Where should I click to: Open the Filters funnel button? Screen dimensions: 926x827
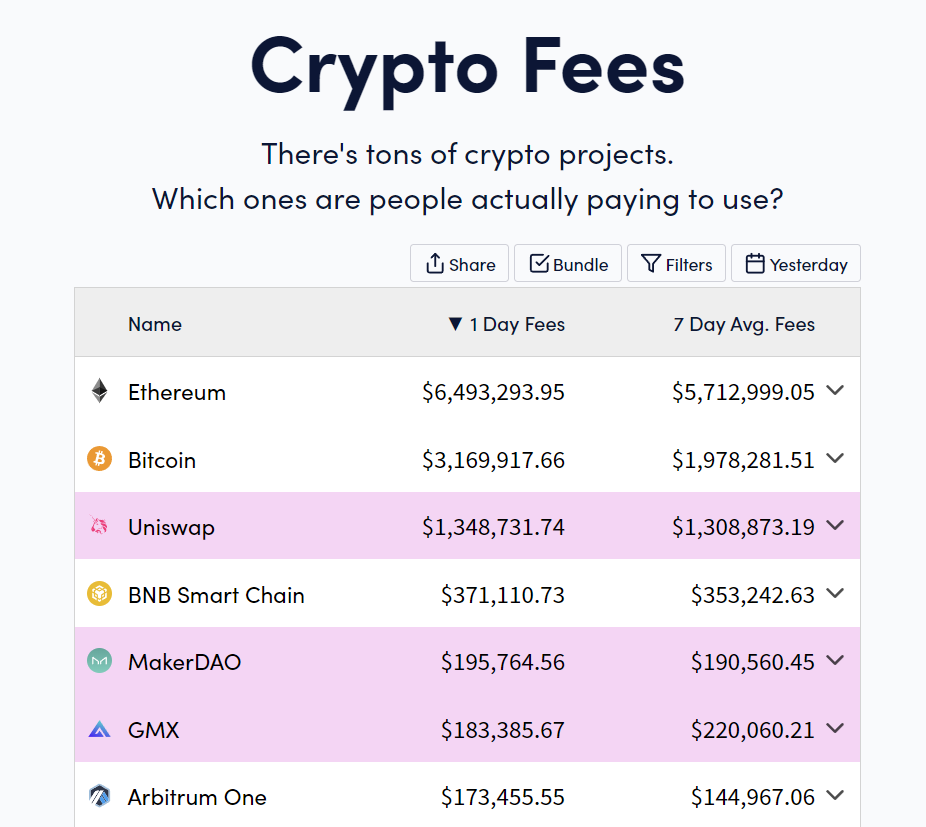click(x=676, y=263)
